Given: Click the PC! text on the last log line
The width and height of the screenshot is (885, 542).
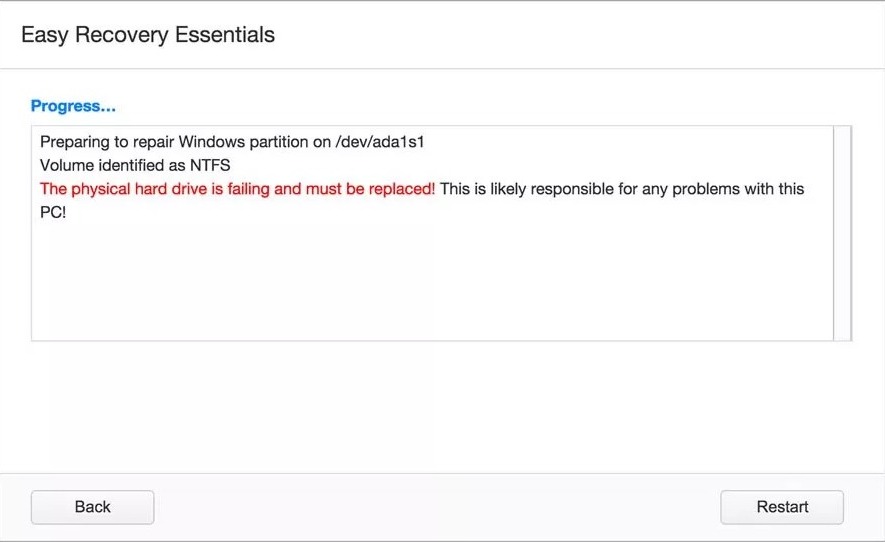Looking at the screenshot, I should (x=52, y=212).
